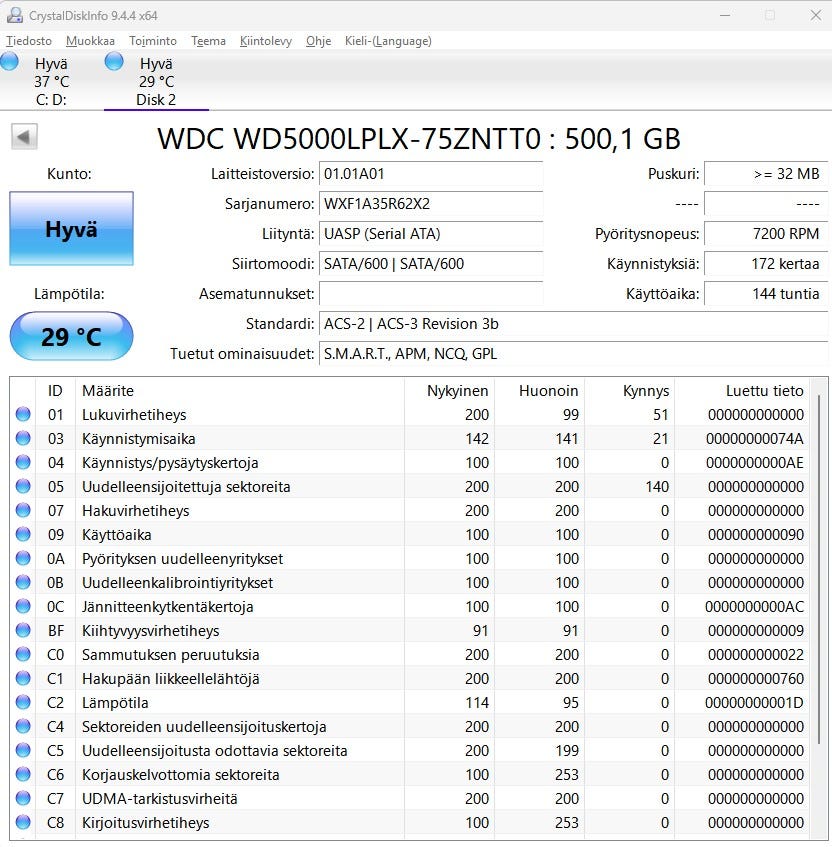The width and height of the screenshot is (832, 847).
Task: Click the status icon for C7 UDMA-tarkistusvirheitä
Action: point(23,798)
